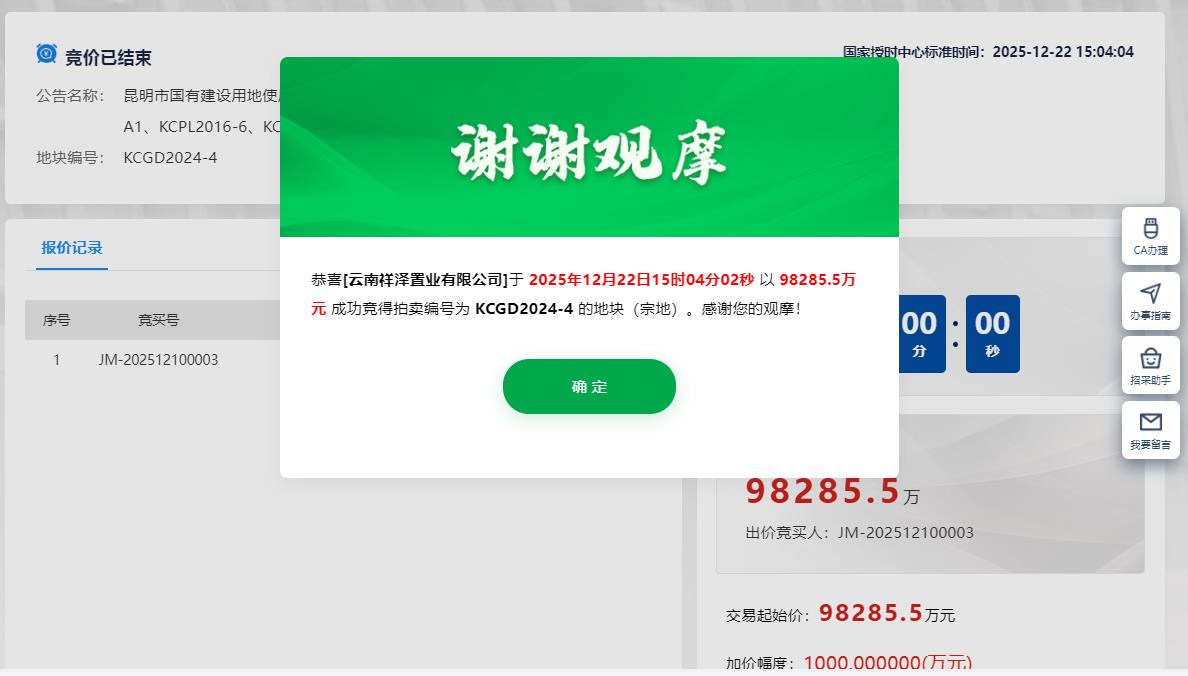Click the seconds 00 秒 countdown box

[x=993, y=333]
